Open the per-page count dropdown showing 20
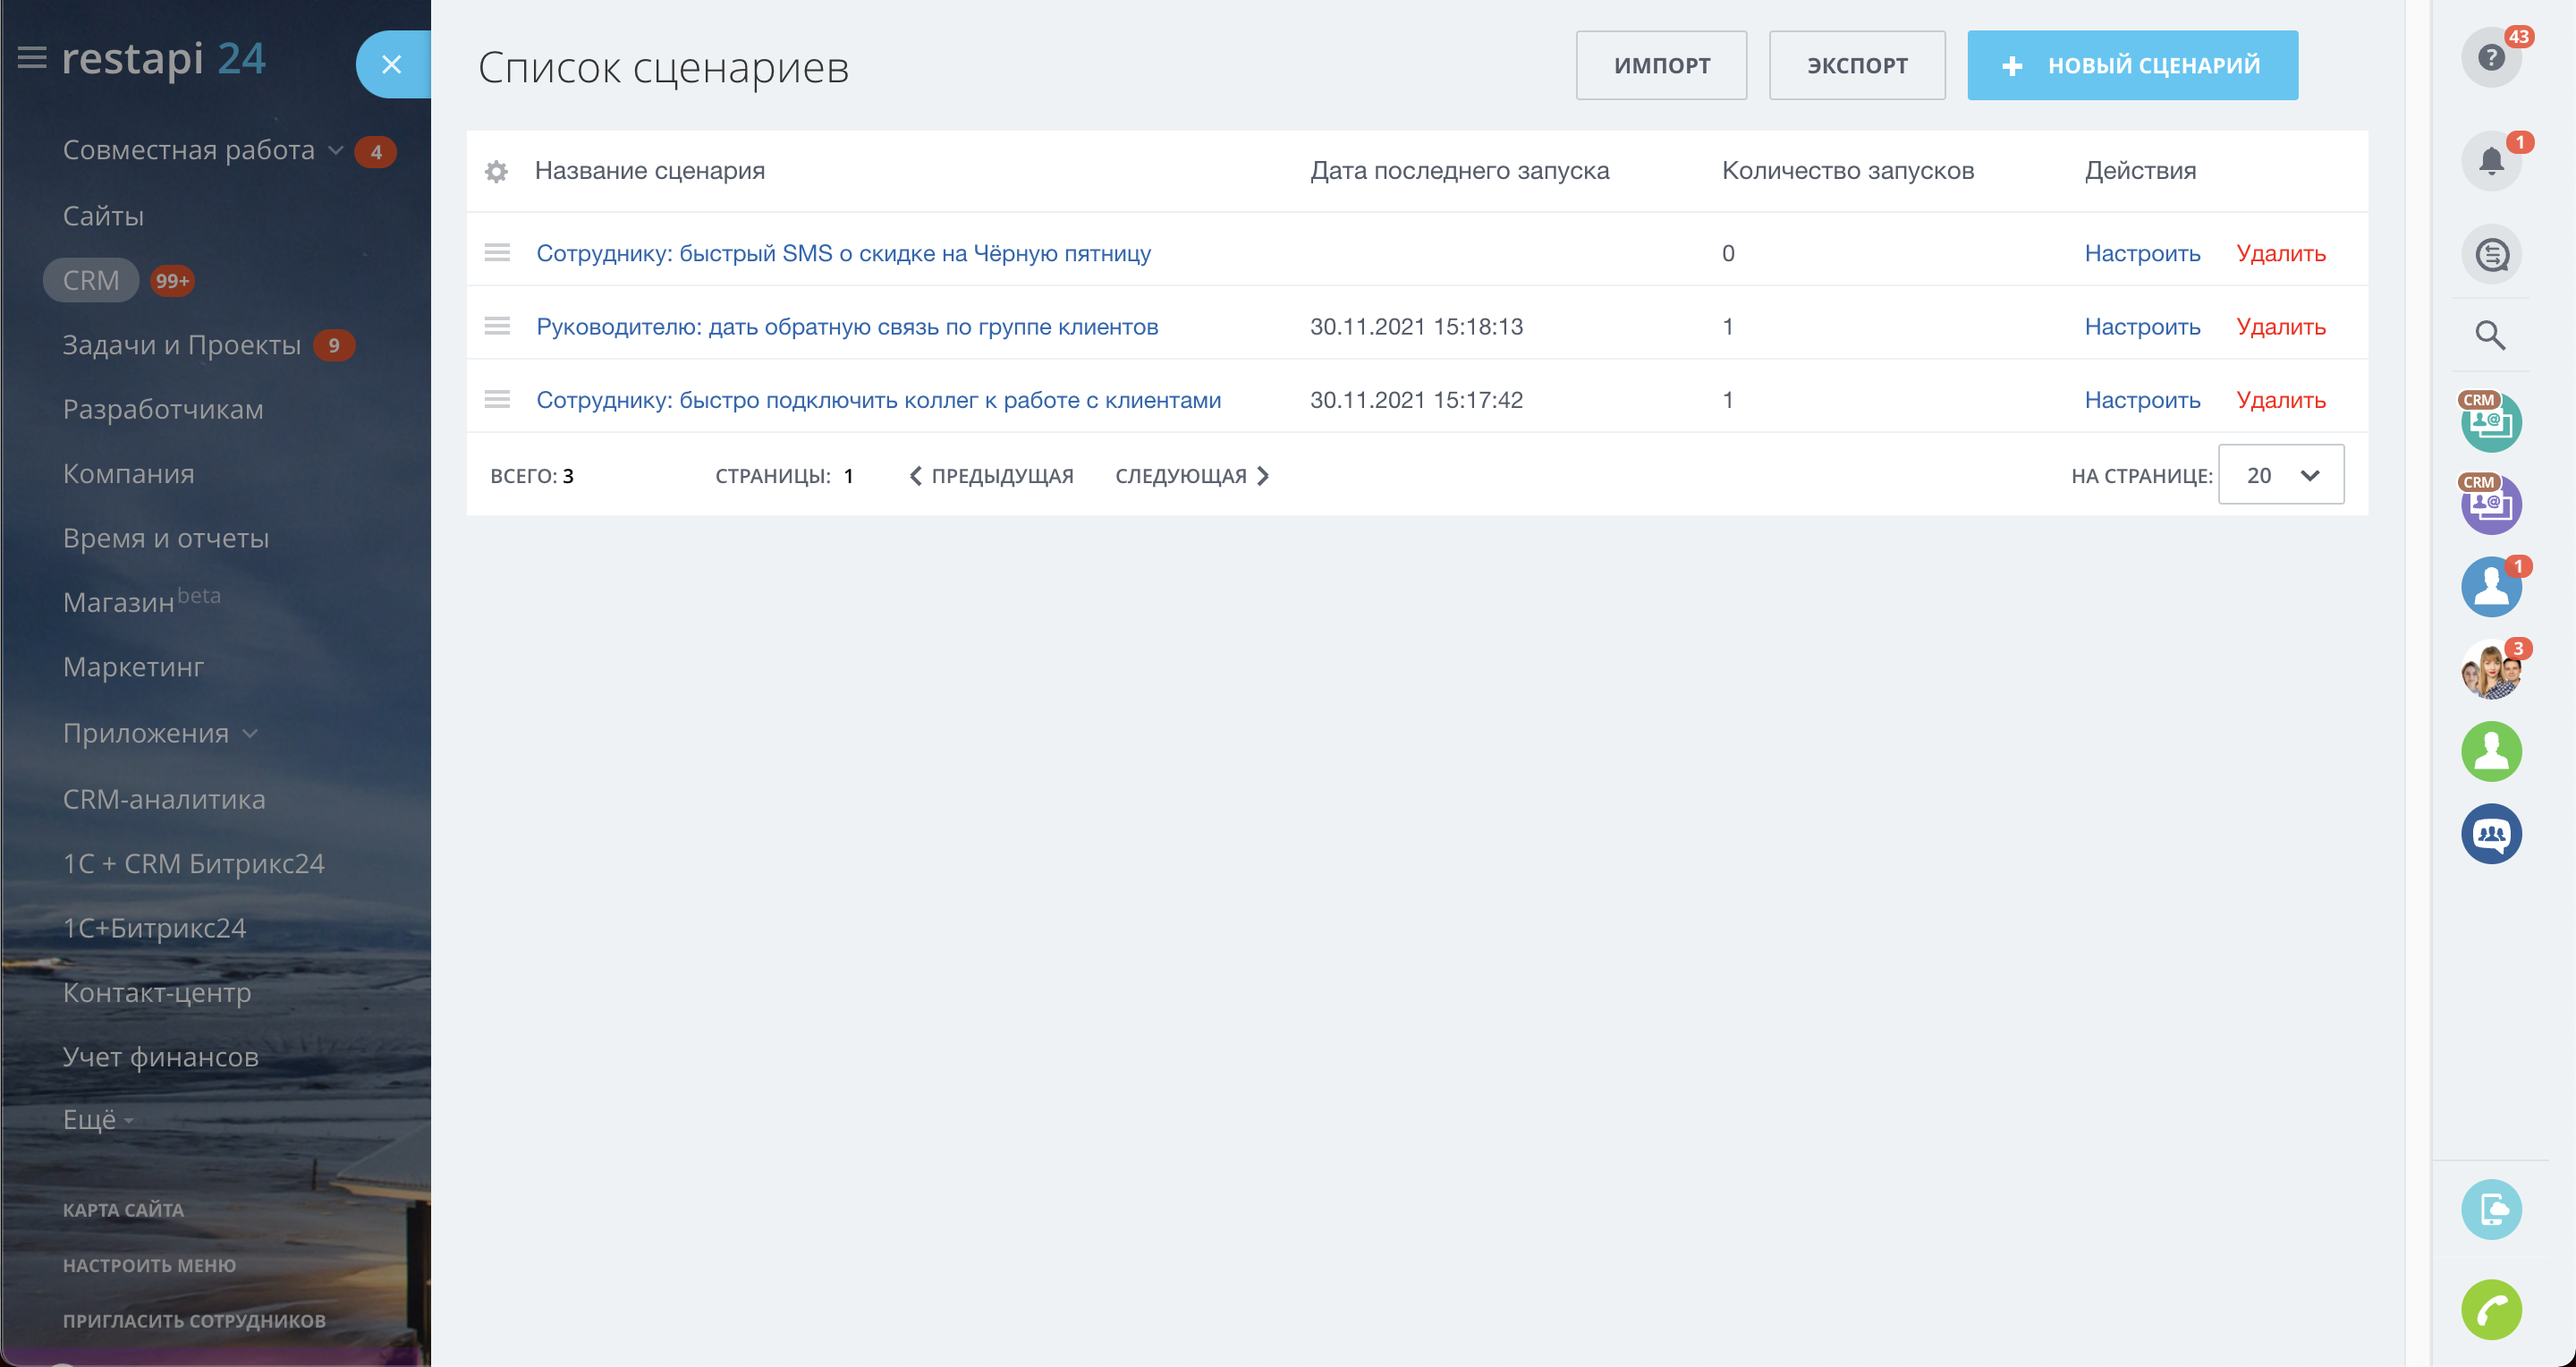The image size is (2576, 1367). point(2280,475)
